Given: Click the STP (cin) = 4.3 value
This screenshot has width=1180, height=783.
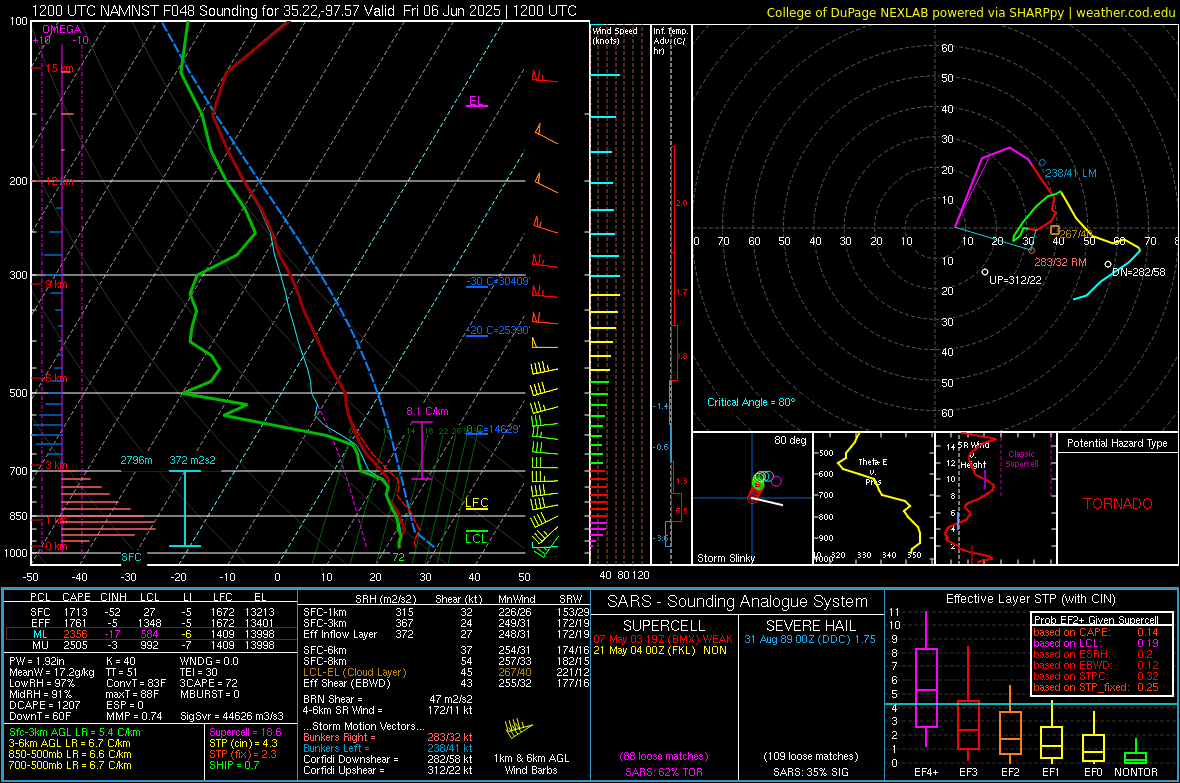Looking at the screenshot, I should pos(243,743).
